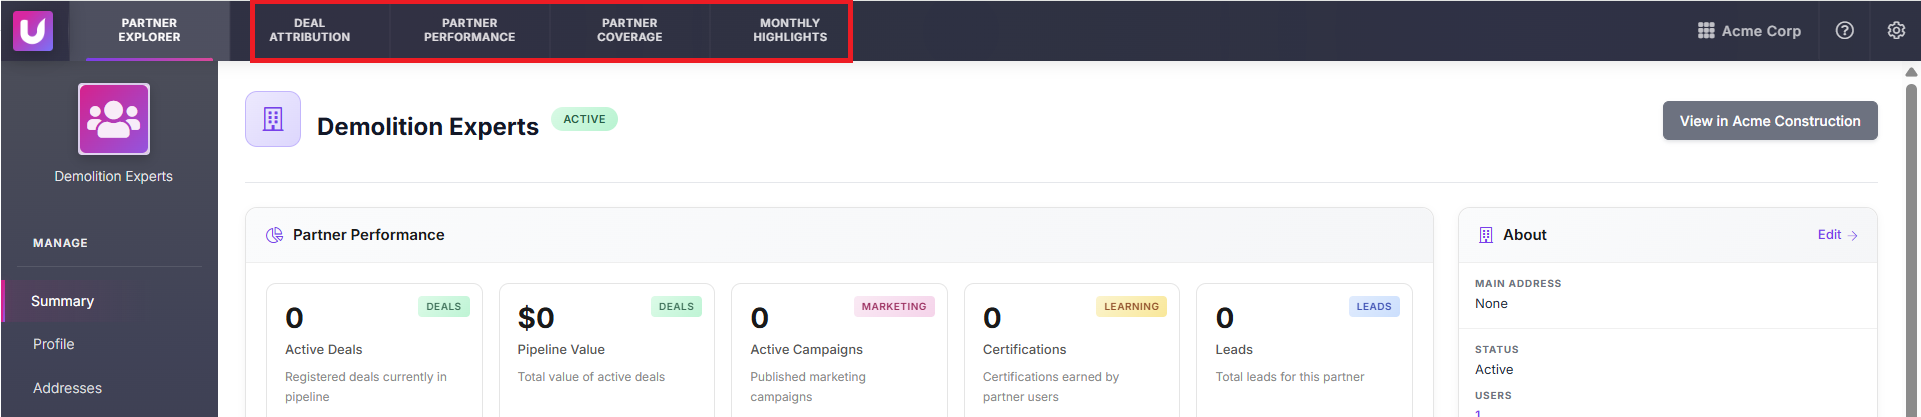The height and width of the screenshot is (417, 1921).
Task: Click the STATUS value Active in About
Action: (x=1494, y=370)
